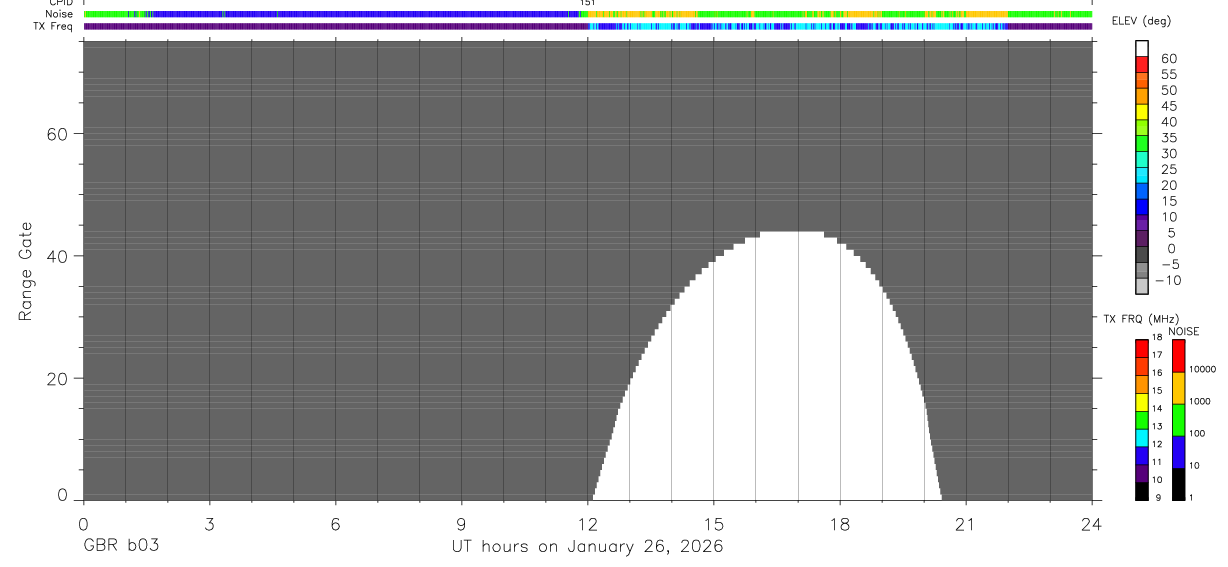Click the x-axis tick label '21'
Image resolution: width=1228 pixels, height=567 pixels.
pyautogui.click(x=965, y=523)
